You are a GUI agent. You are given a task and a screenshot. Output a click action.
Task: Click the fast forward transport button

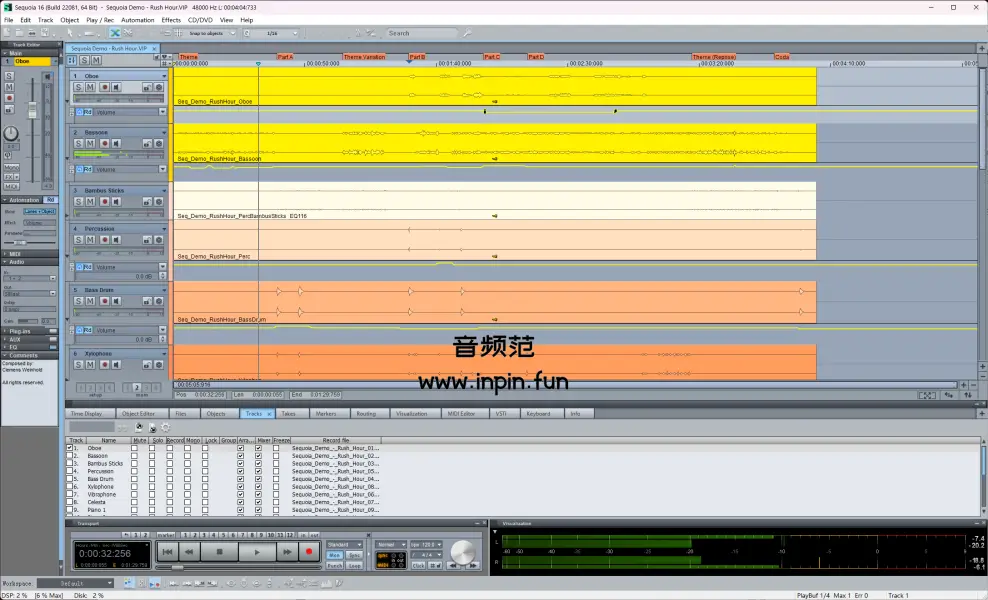point(287,552)
